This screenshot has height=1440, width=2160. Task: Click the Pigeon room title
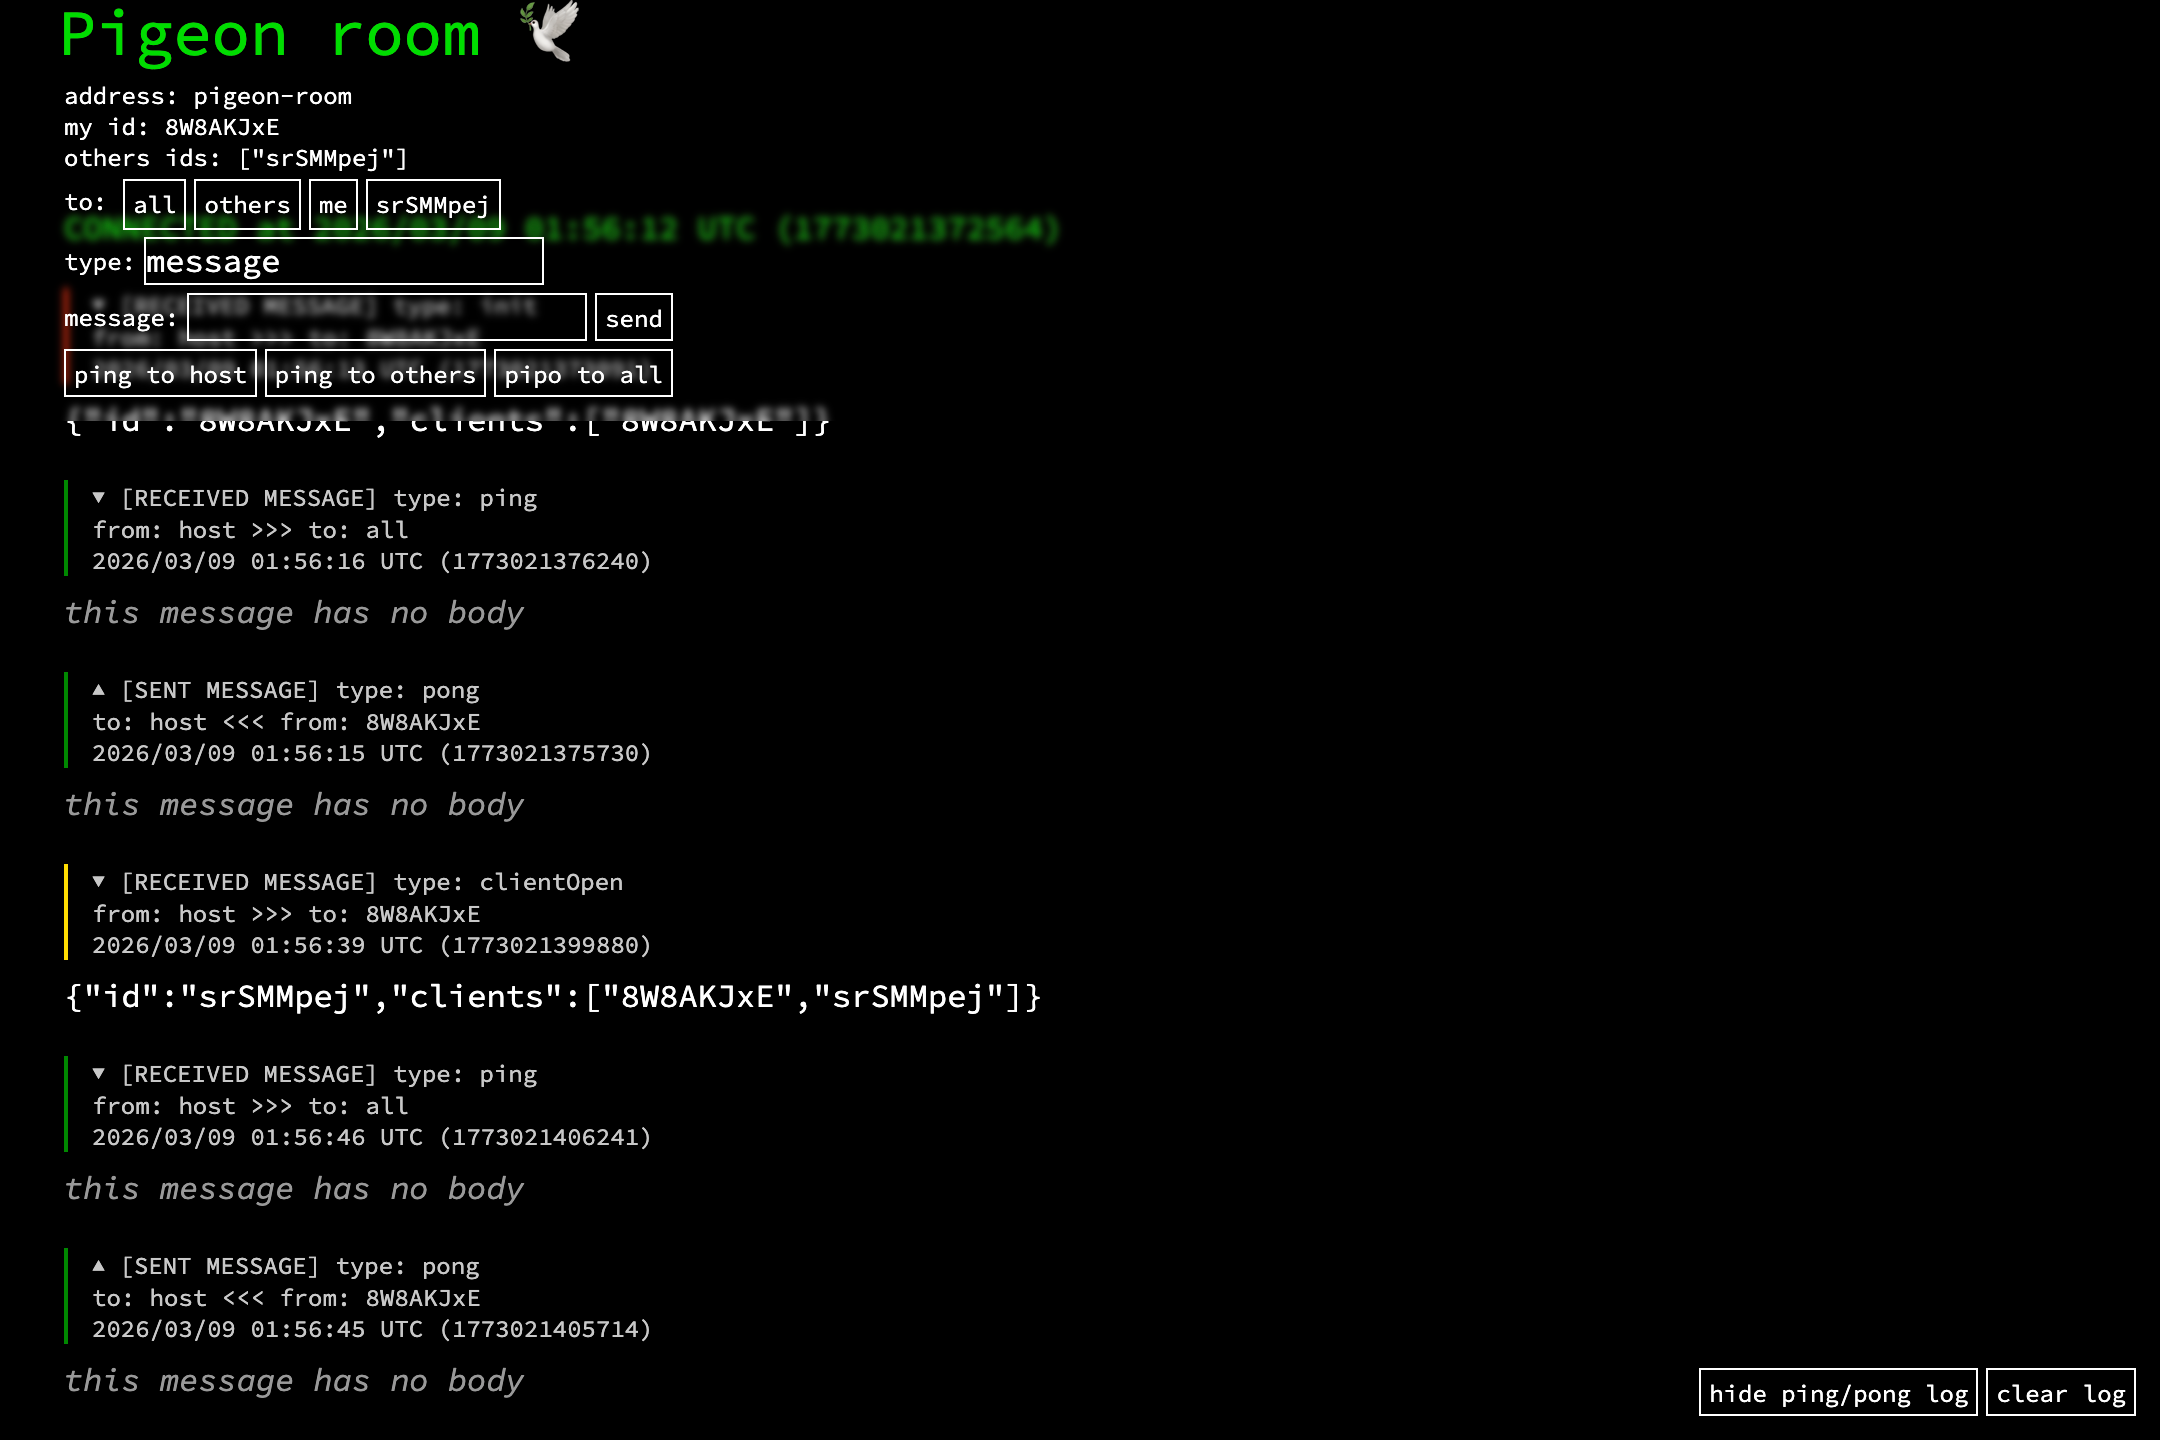tap(271, 36)
